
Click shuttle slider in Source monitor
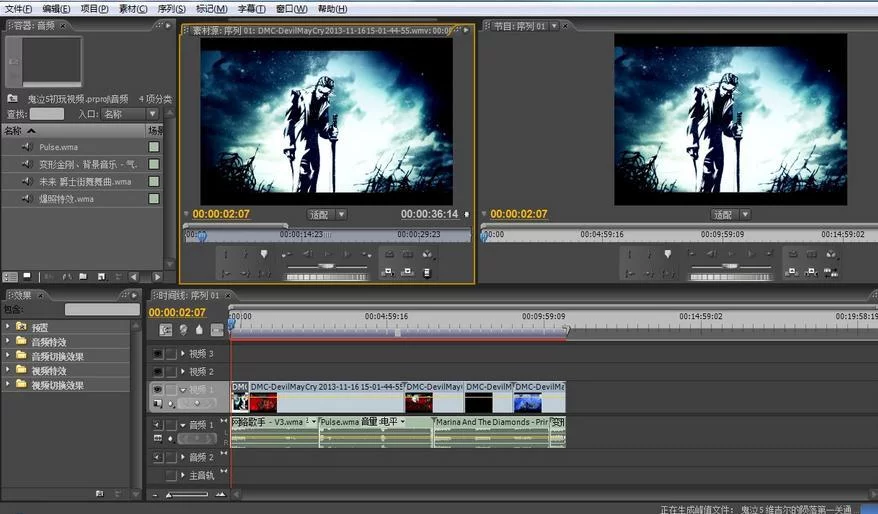(x=326, y=265)
